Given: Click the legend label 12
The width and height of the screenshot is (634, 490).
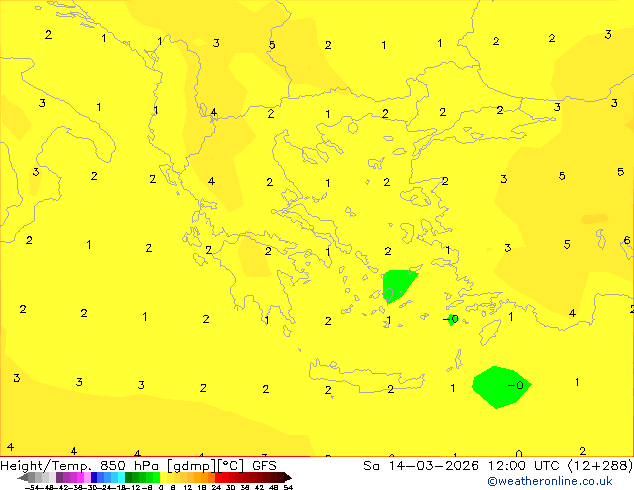Looking at the screenshot, I should [188, 487].
